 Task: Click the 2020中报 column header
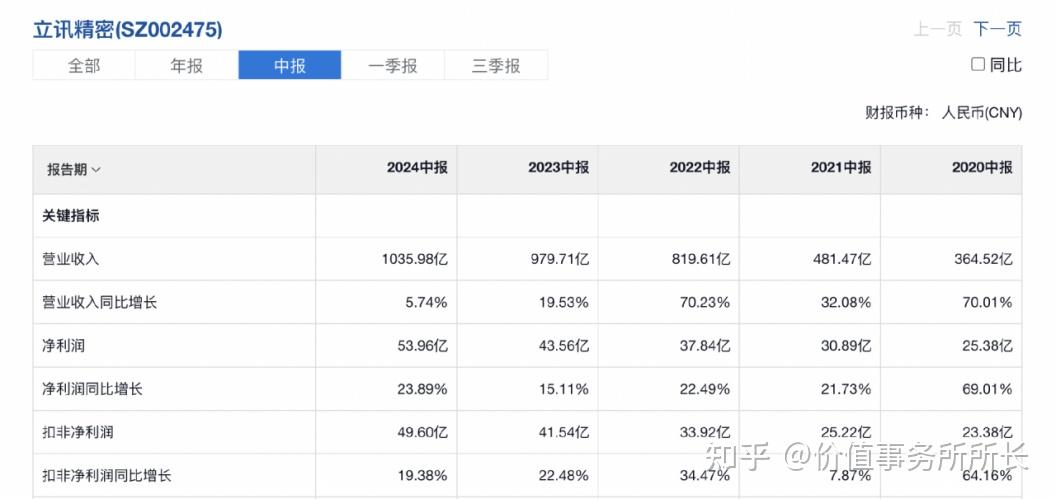point(981,168)
